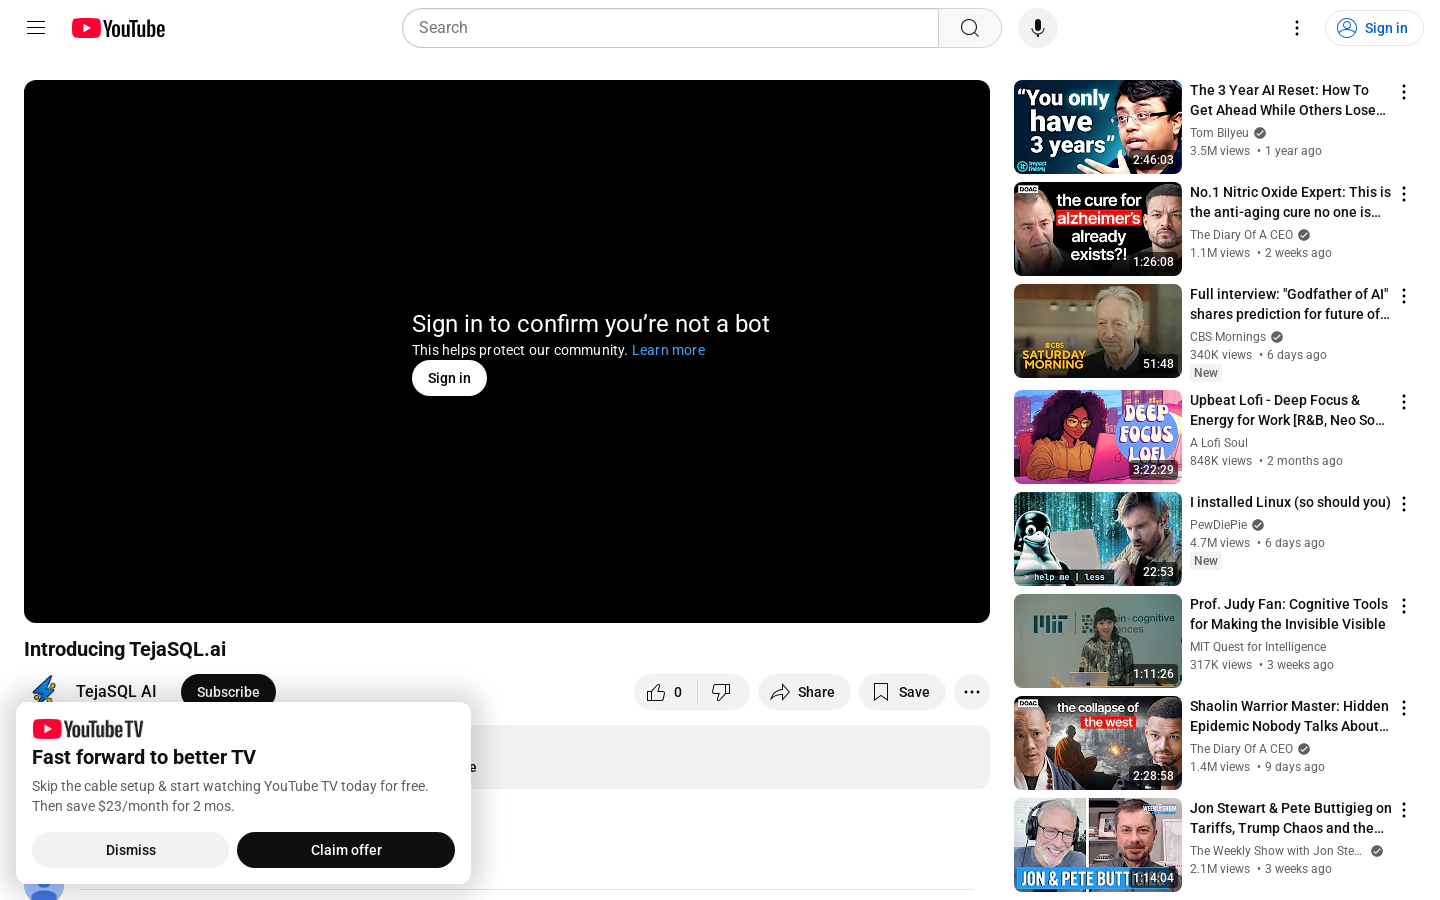
Task: Dislike the video with the thumbs-down
Action: coord(723,692)
